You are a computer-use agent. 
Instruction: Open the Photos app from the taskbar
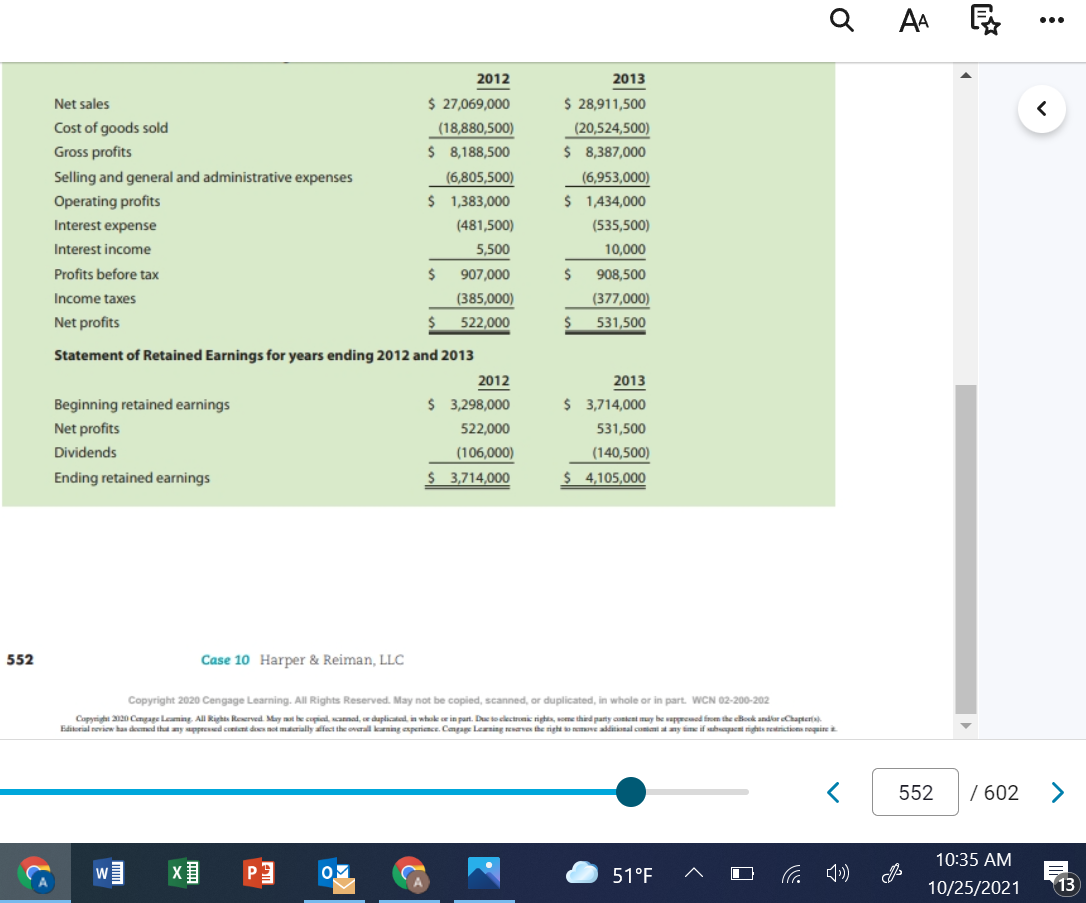click(x=484, y=872)
